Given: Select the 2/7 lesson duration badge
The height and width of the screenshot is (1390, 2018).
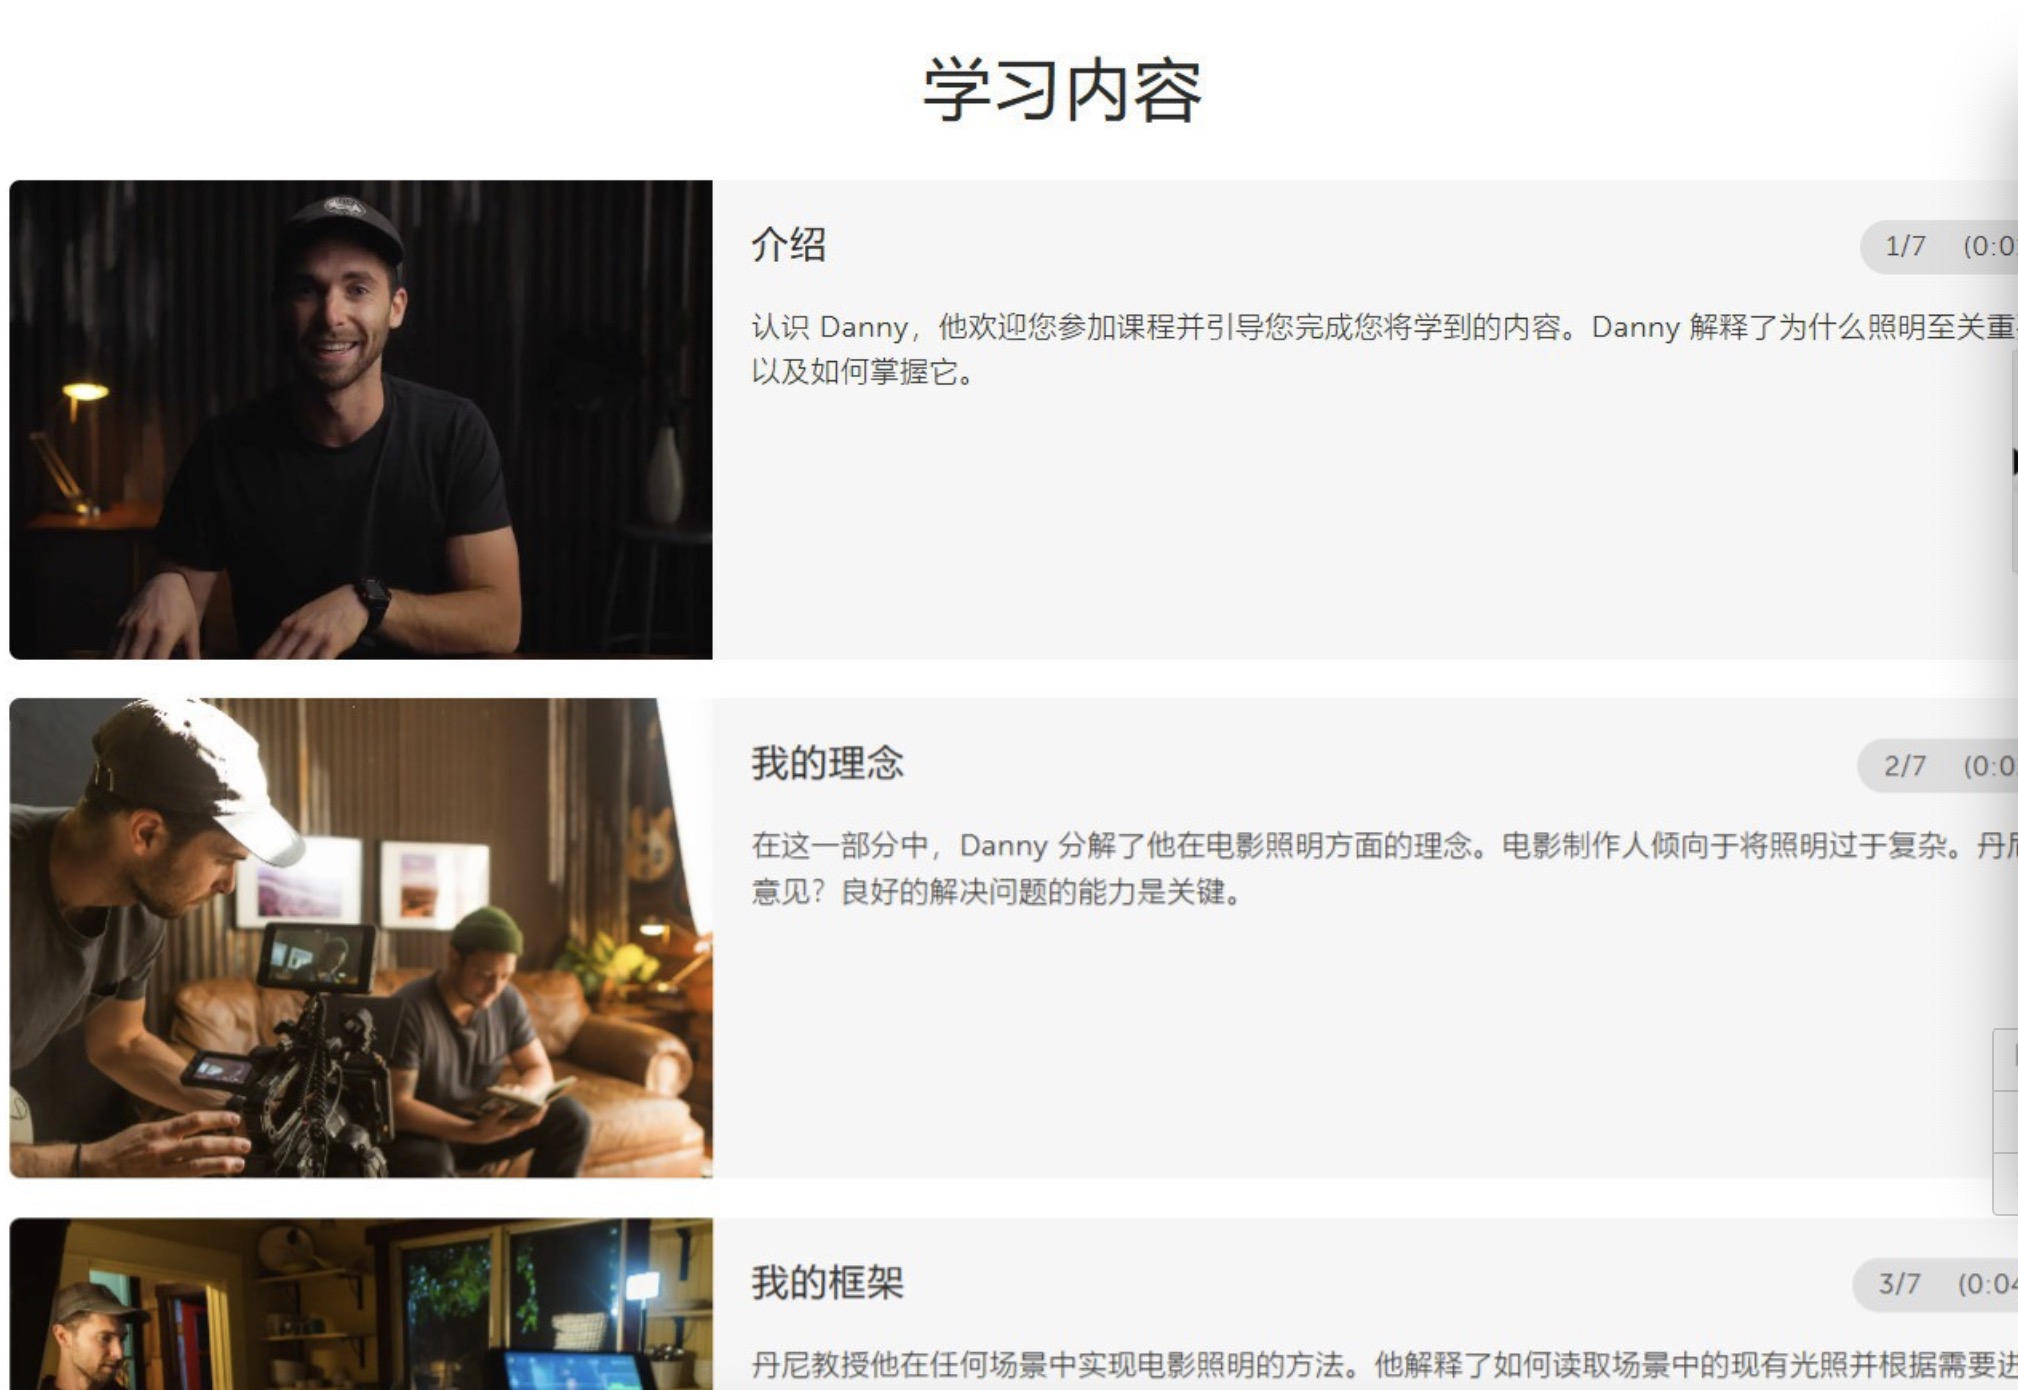Looking at the screenshot, I should [x=1937, y=766].
